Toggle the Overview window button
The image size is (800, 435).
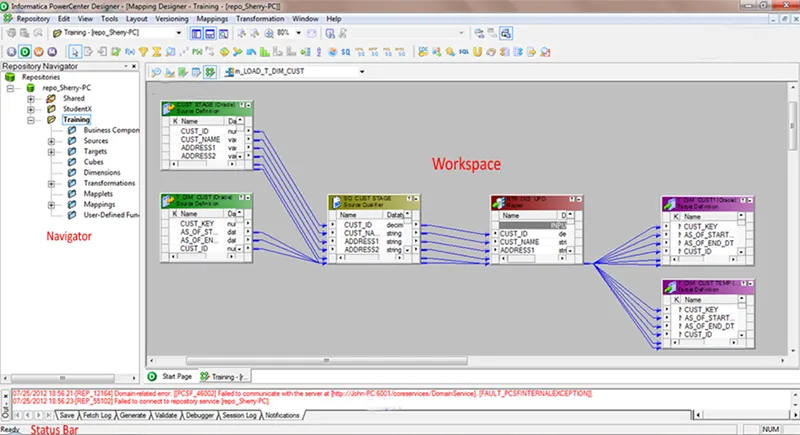223,33
